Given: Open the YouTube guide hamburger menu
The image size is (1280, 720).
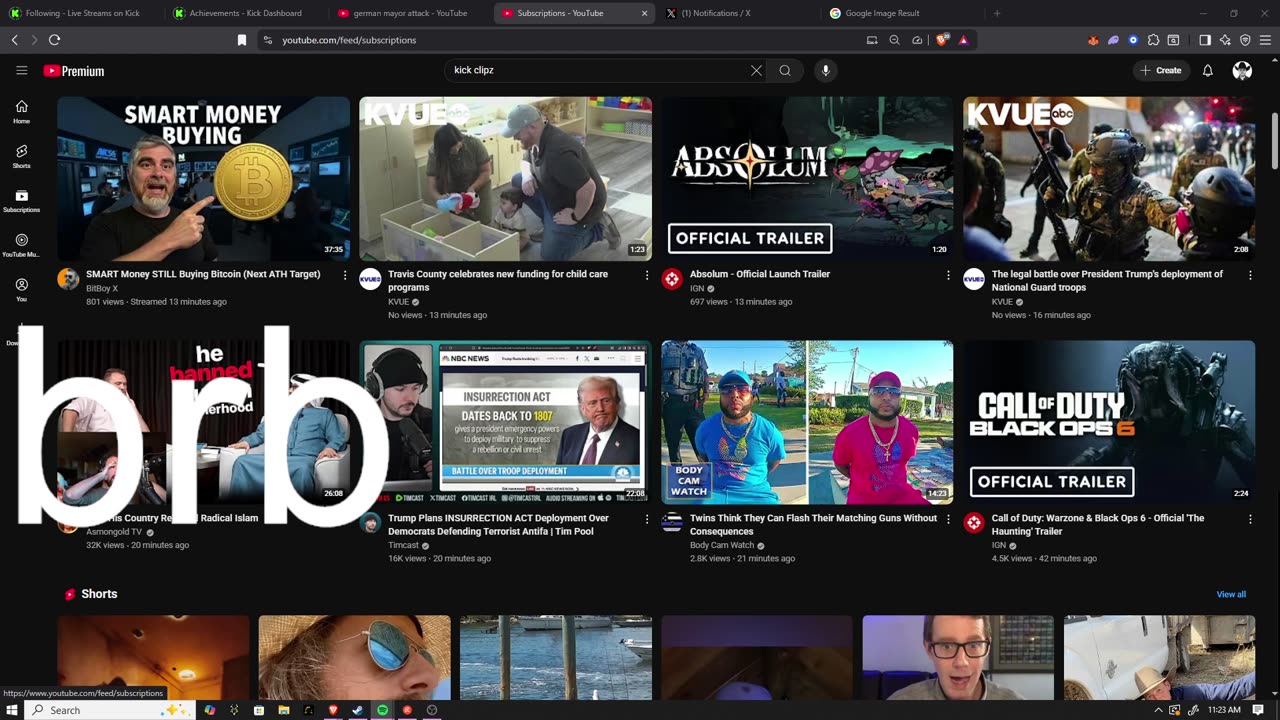Looking at the screenshot, I should pyautogui.click(x=21, y=70).
